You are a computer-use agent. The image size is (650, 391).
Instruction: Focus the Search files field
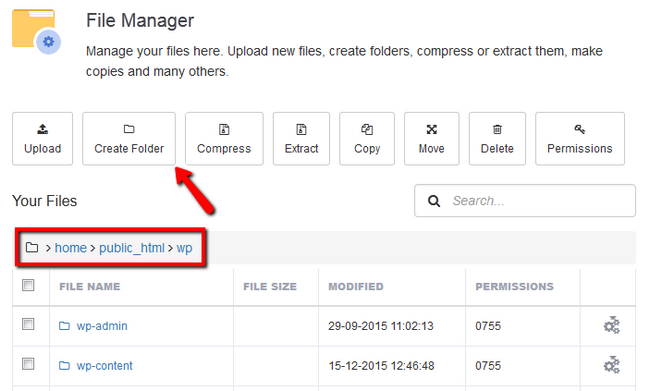pos(525,201)
